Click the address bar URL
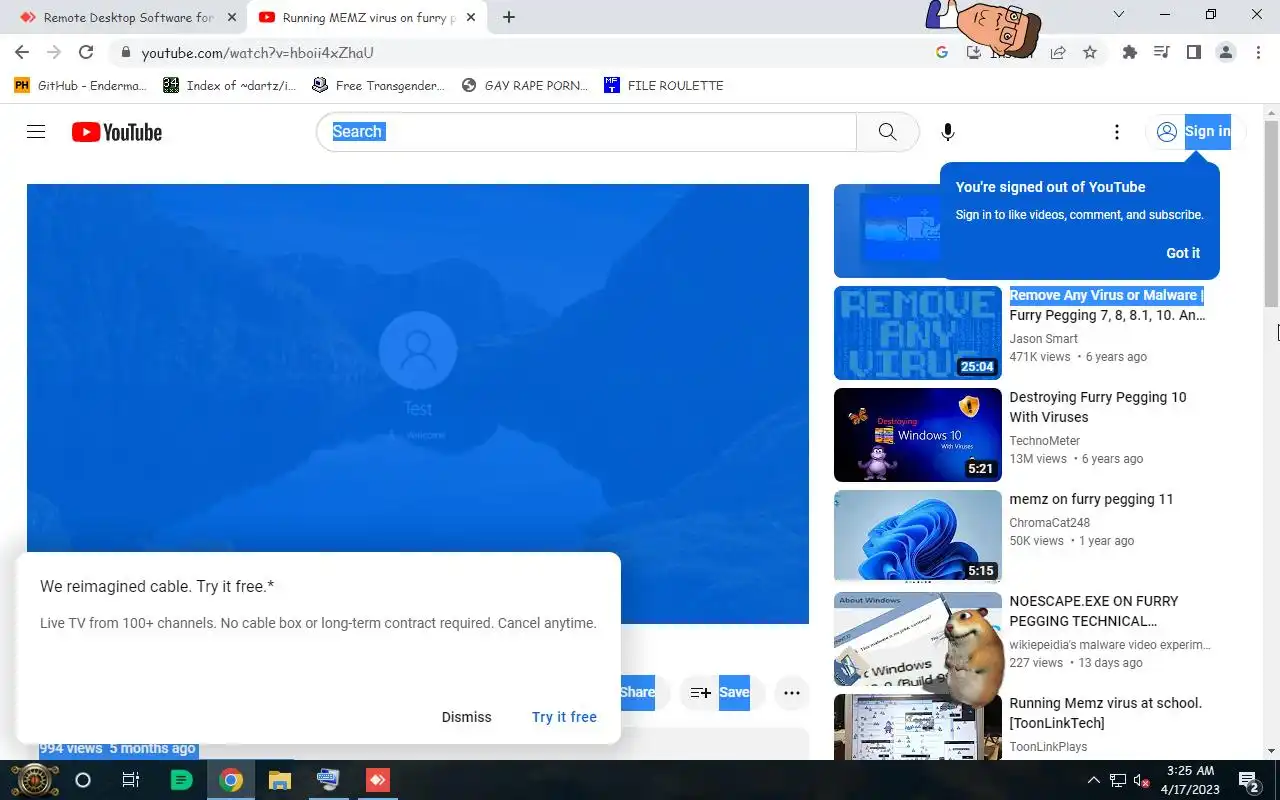This screenshot has height=800, width=1280. pyautogui.click(x=258, y=53)
